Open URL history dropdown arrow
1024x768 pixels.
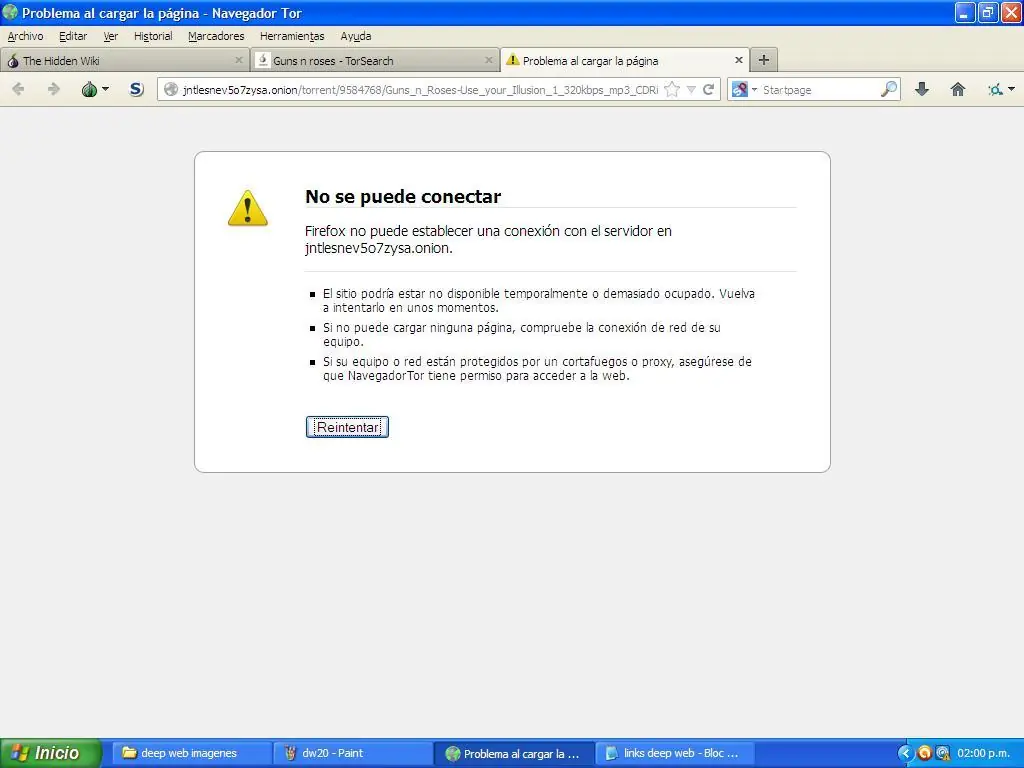coord(691,90)
